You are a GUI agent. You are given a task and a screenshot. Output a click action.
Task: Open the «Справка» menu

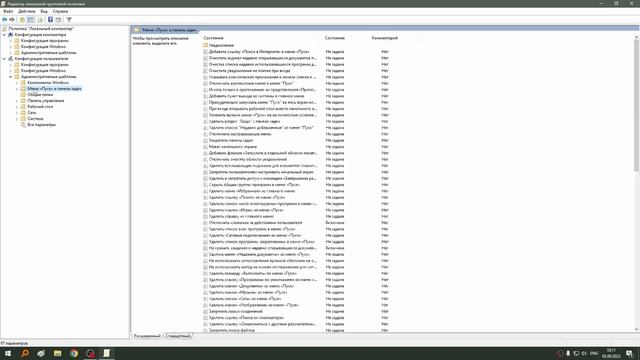coord(60,11)
